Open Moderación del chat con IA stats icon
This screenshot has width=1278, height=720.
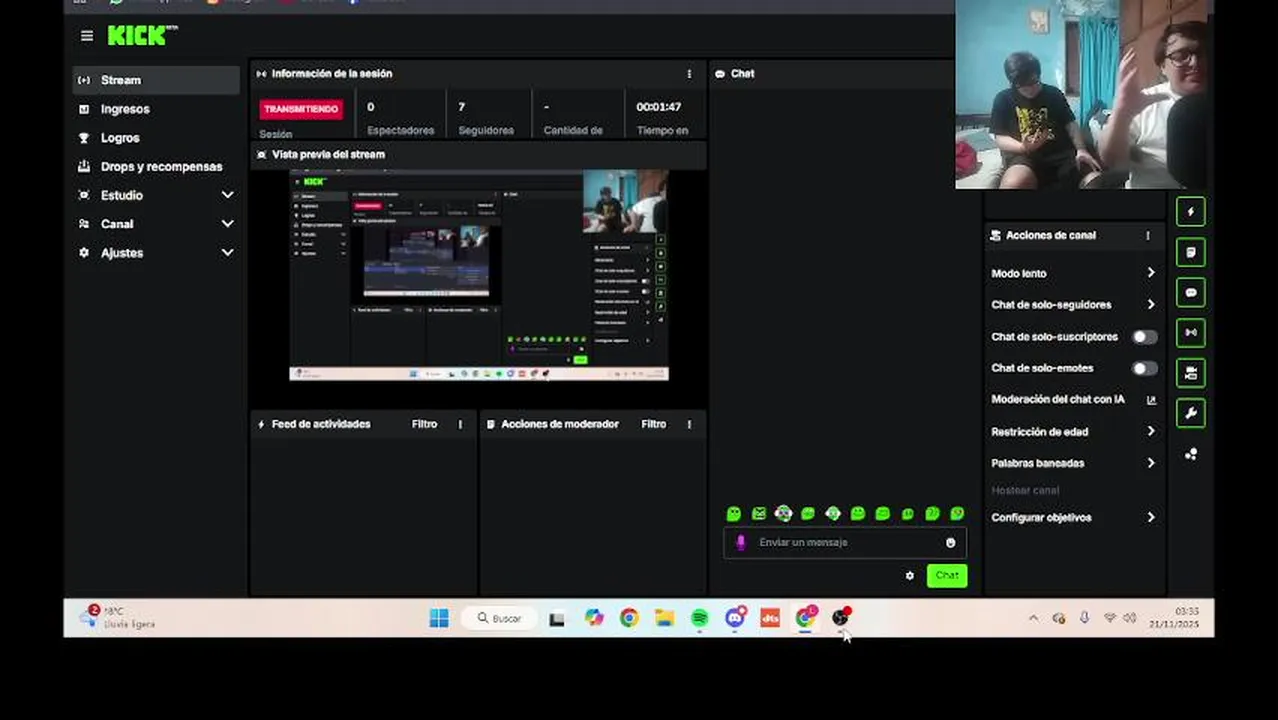tap(1151, 399)
